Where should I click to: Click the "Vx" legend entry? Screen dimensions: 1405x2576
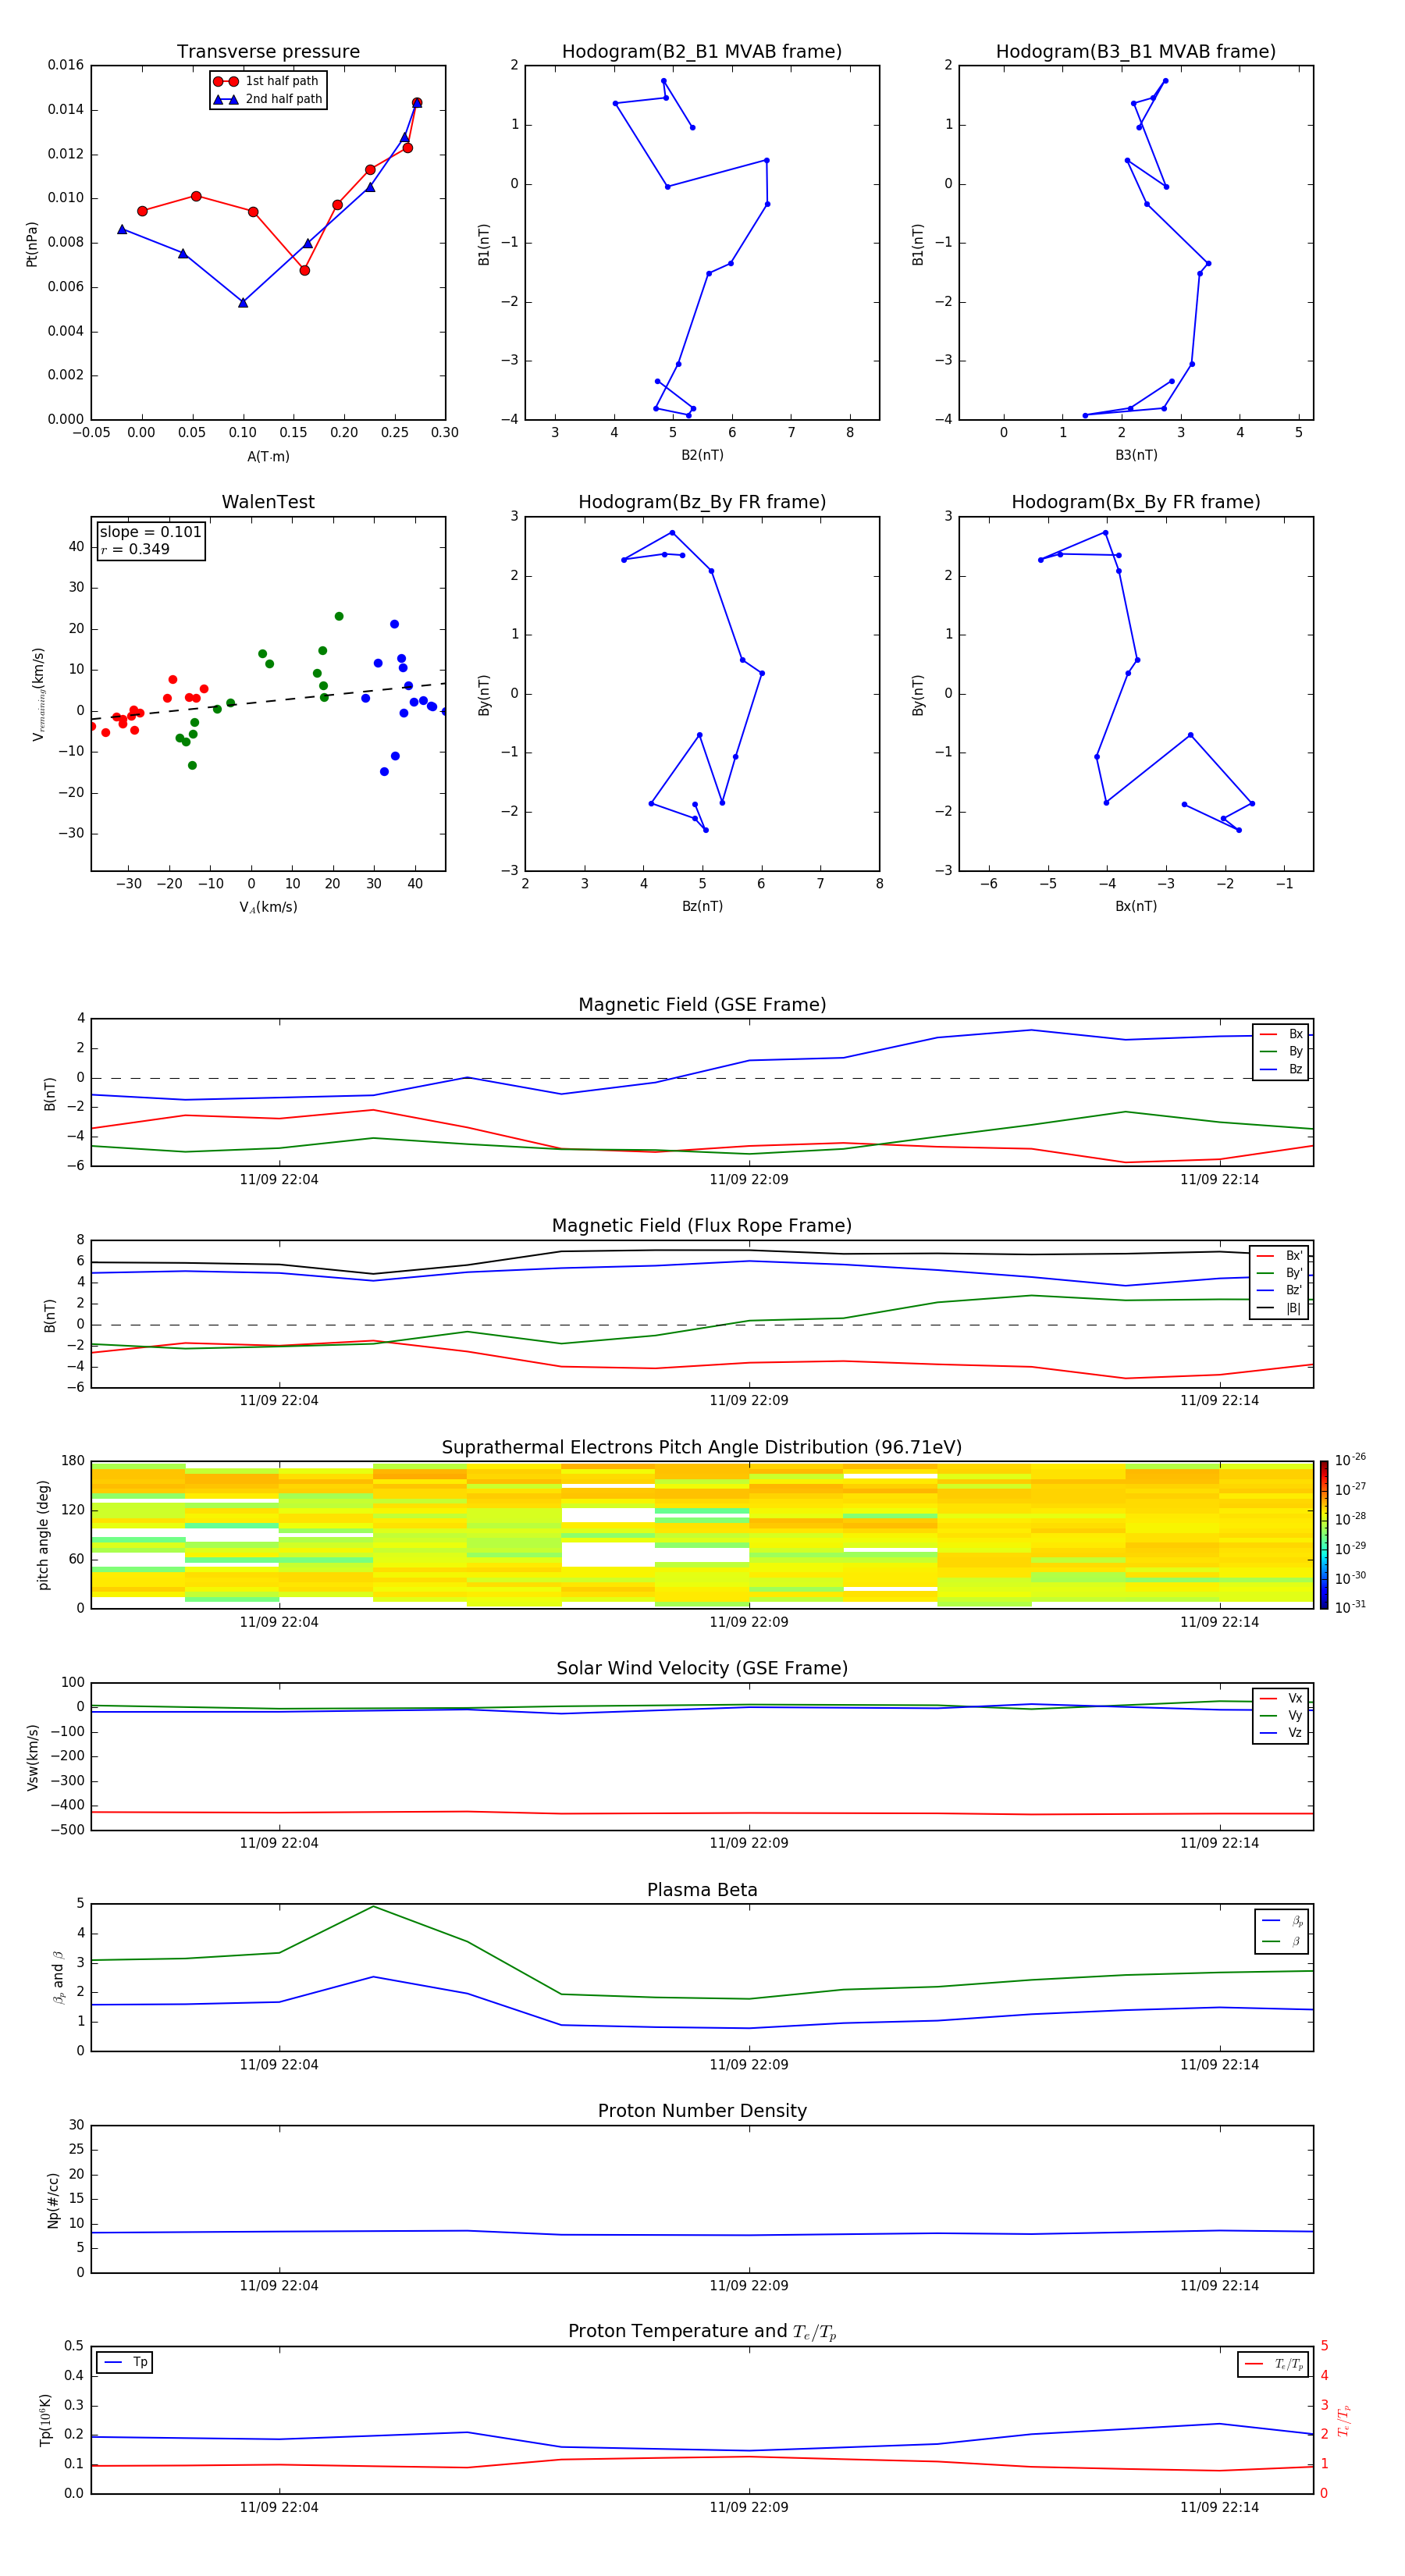coord(1281,1698)
